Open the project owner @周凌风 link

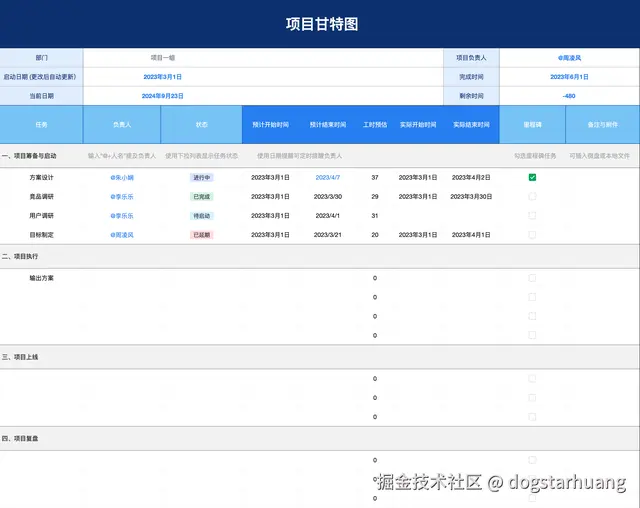[x=569, y=58]
